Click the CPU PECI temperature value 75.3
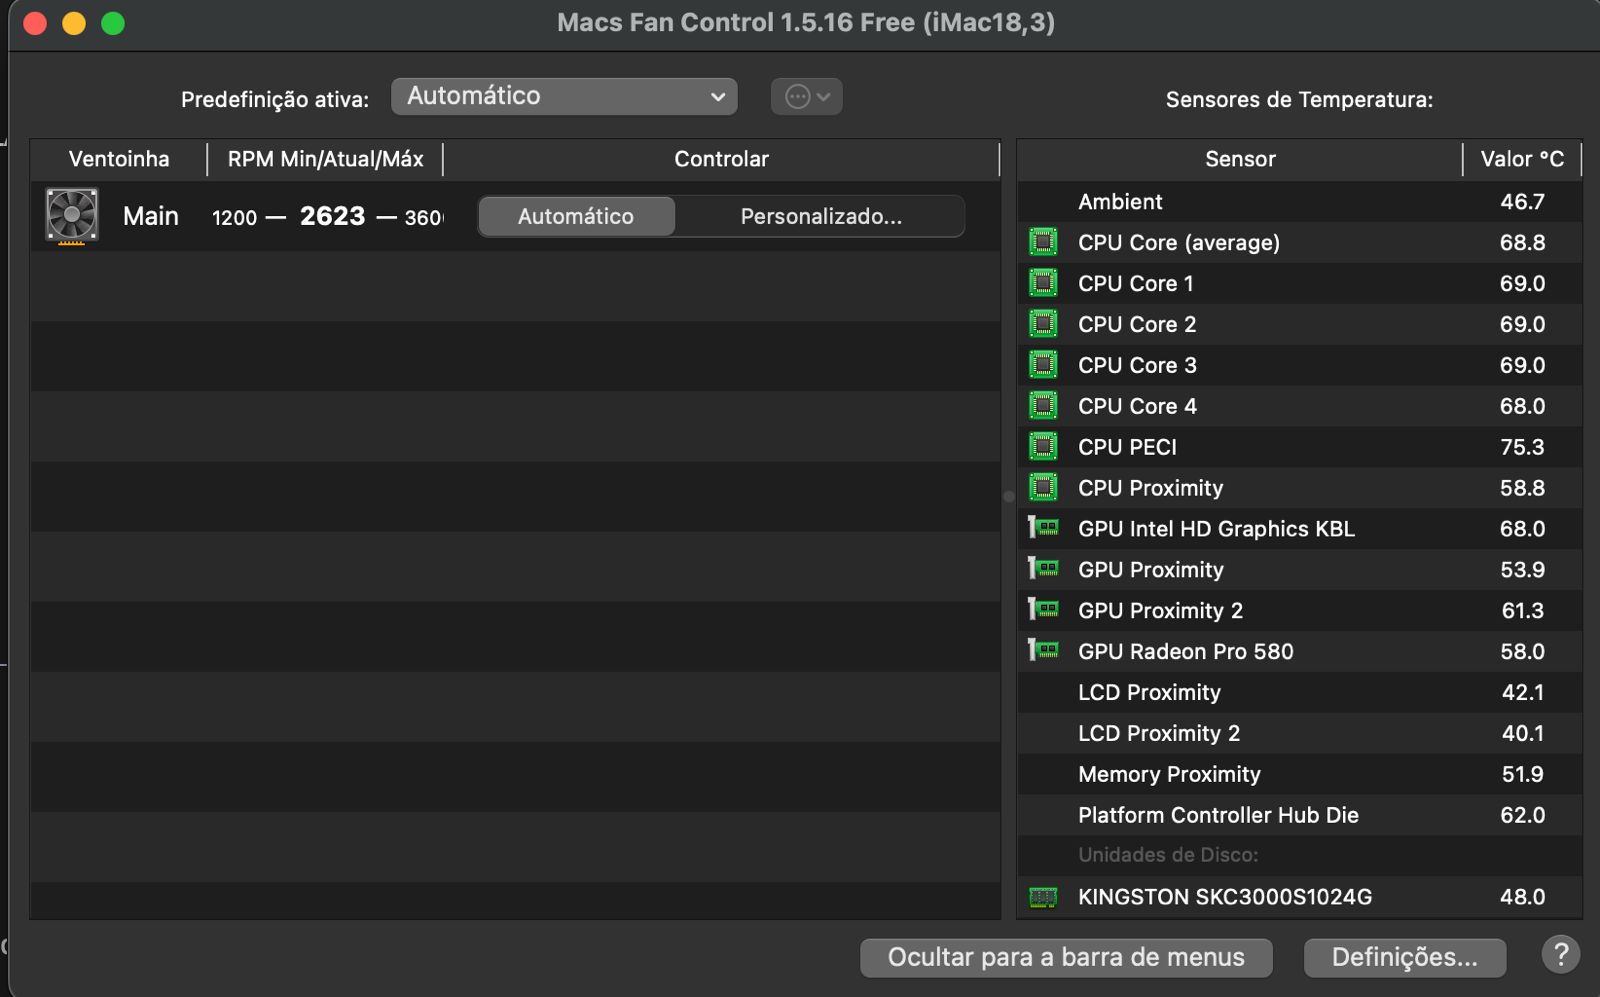 1522,448
